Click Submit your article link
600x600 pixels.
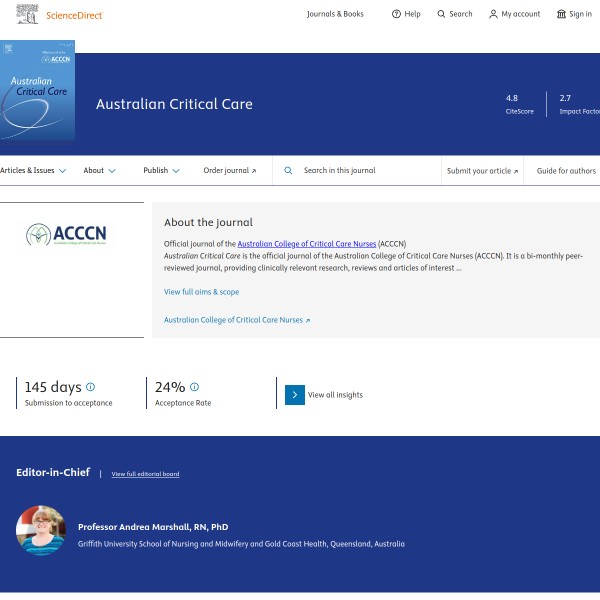[482, 171]
